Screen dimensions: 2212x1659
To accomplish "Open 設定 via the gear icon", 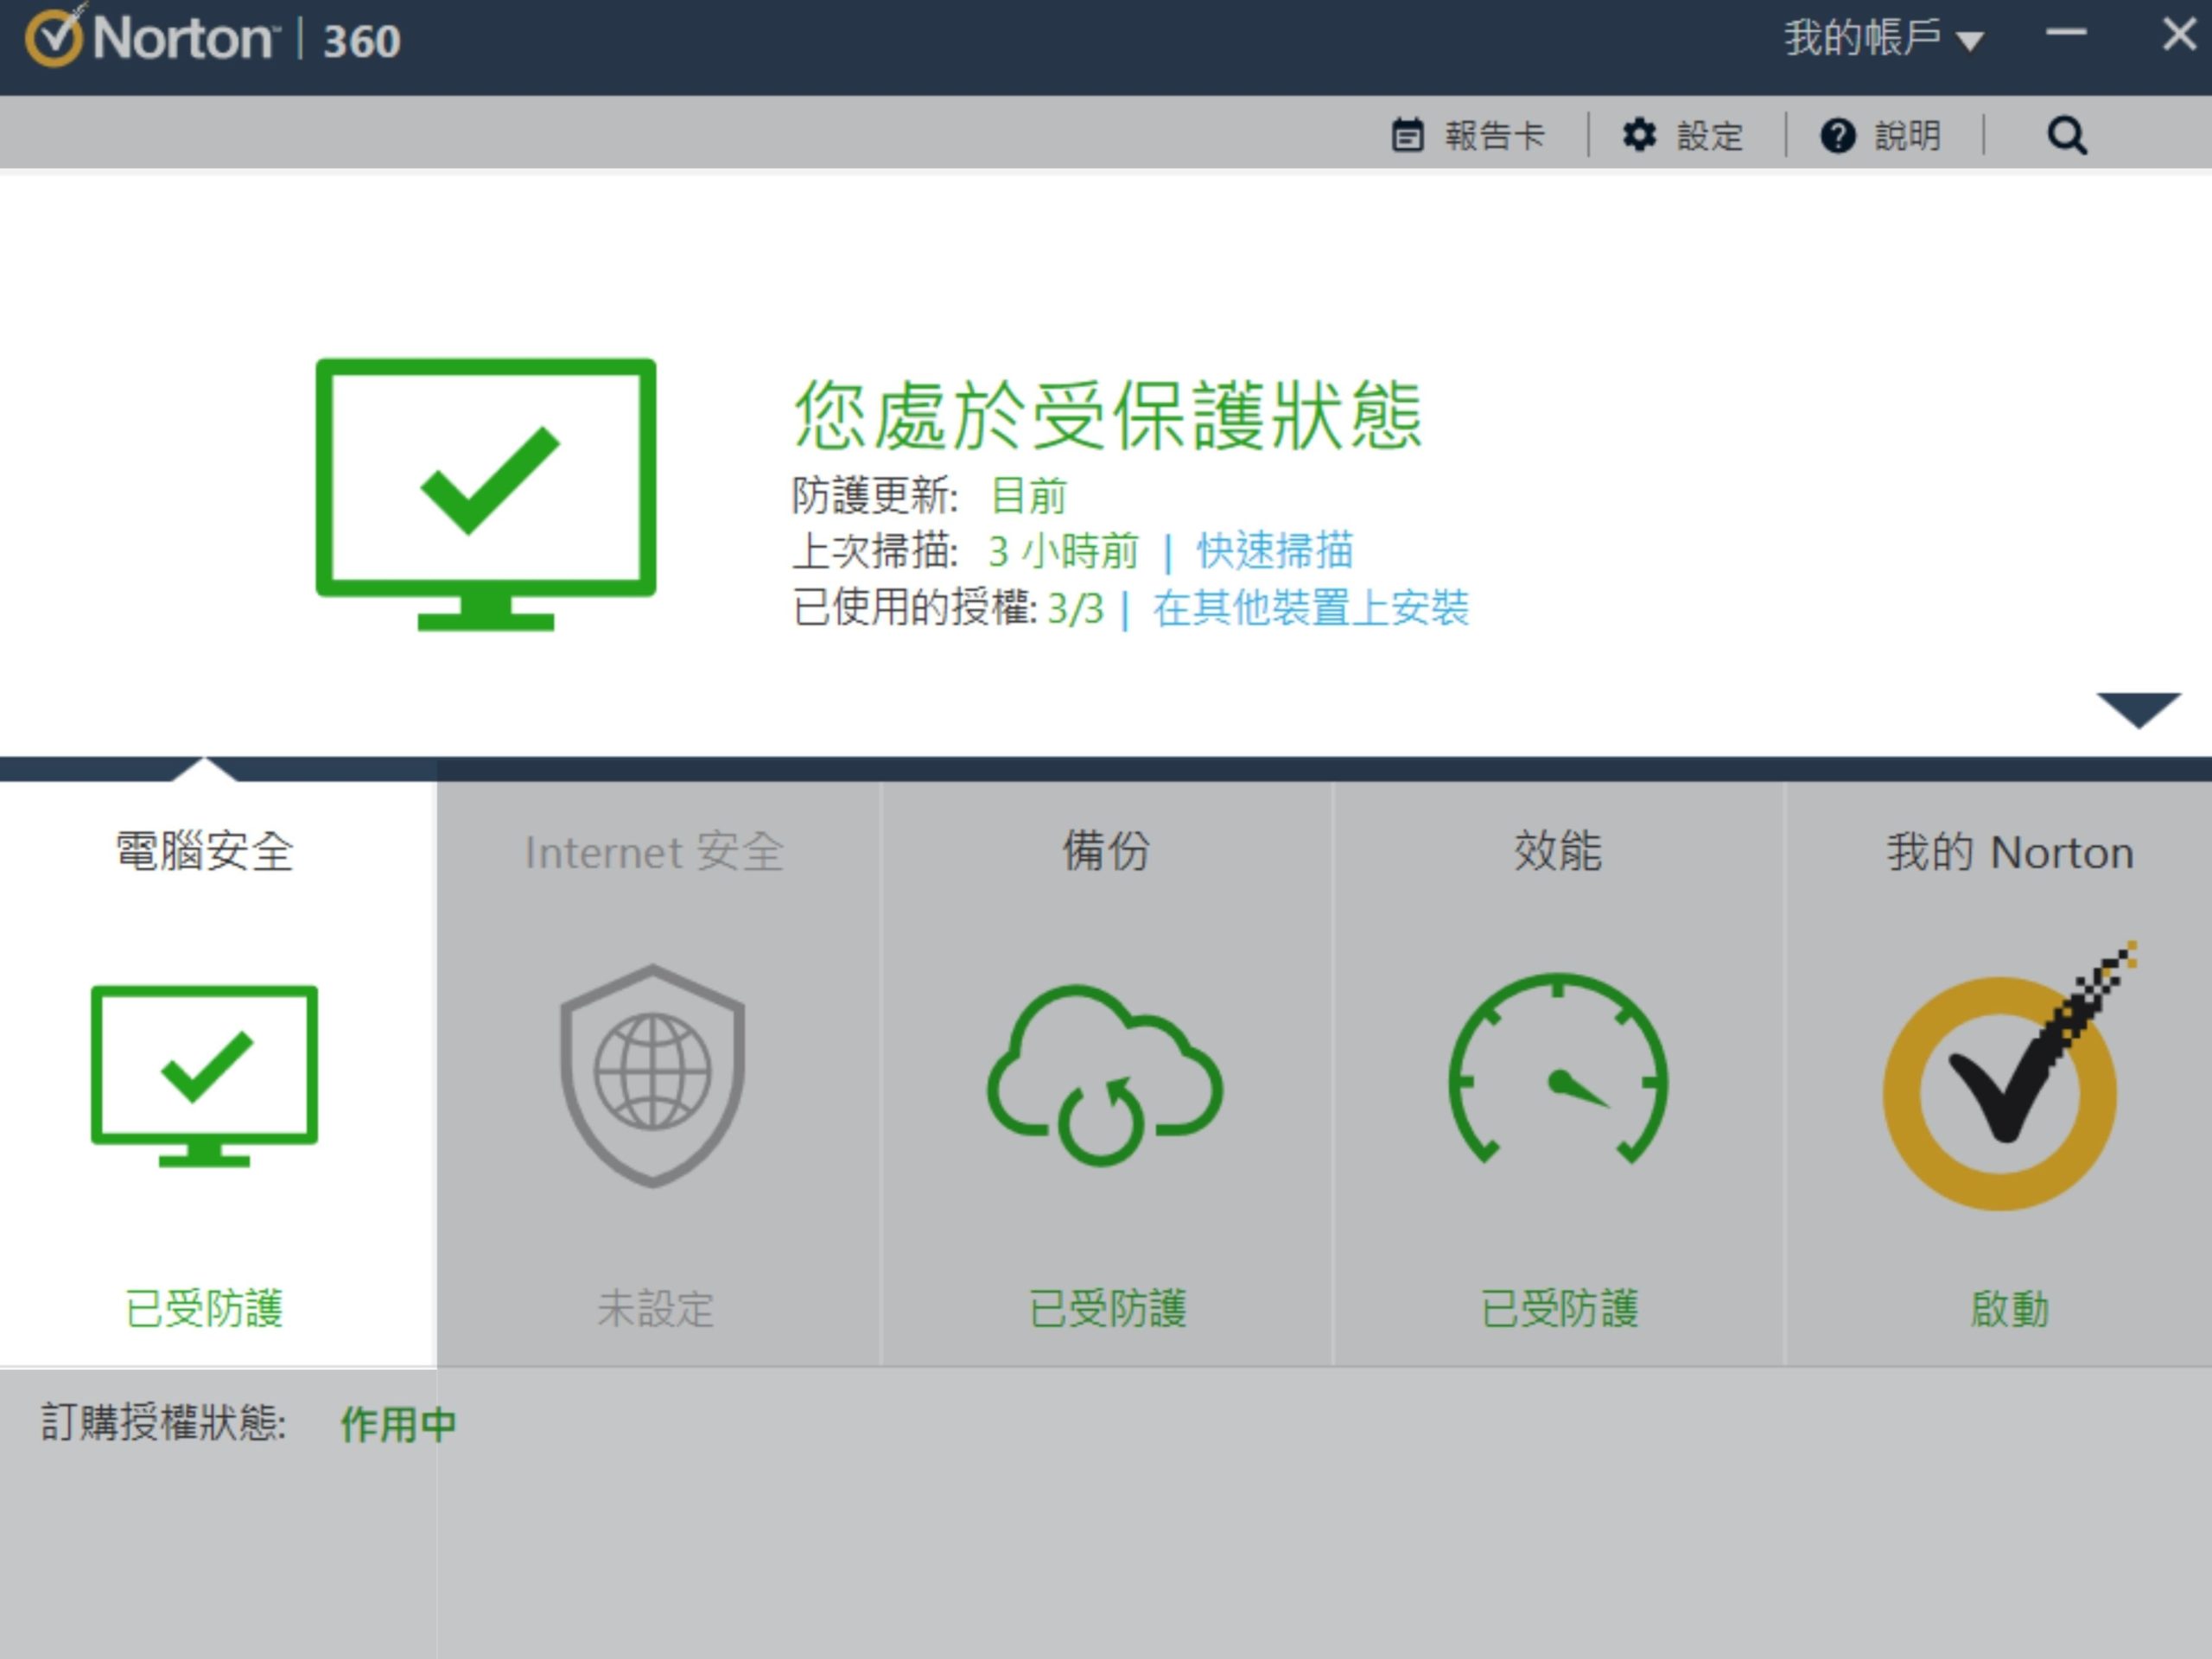I will click(1639, 135).
